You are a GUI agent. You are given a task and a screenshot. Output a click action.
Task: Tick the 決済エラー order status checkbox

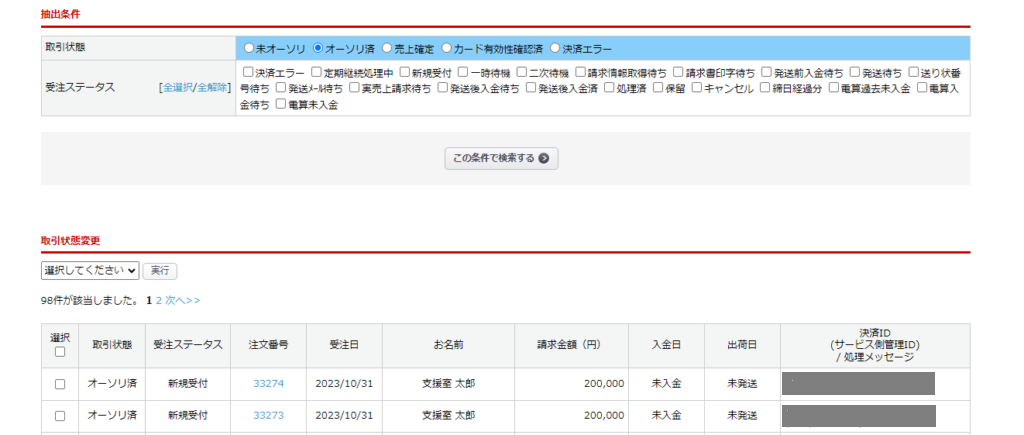(248, 72)
